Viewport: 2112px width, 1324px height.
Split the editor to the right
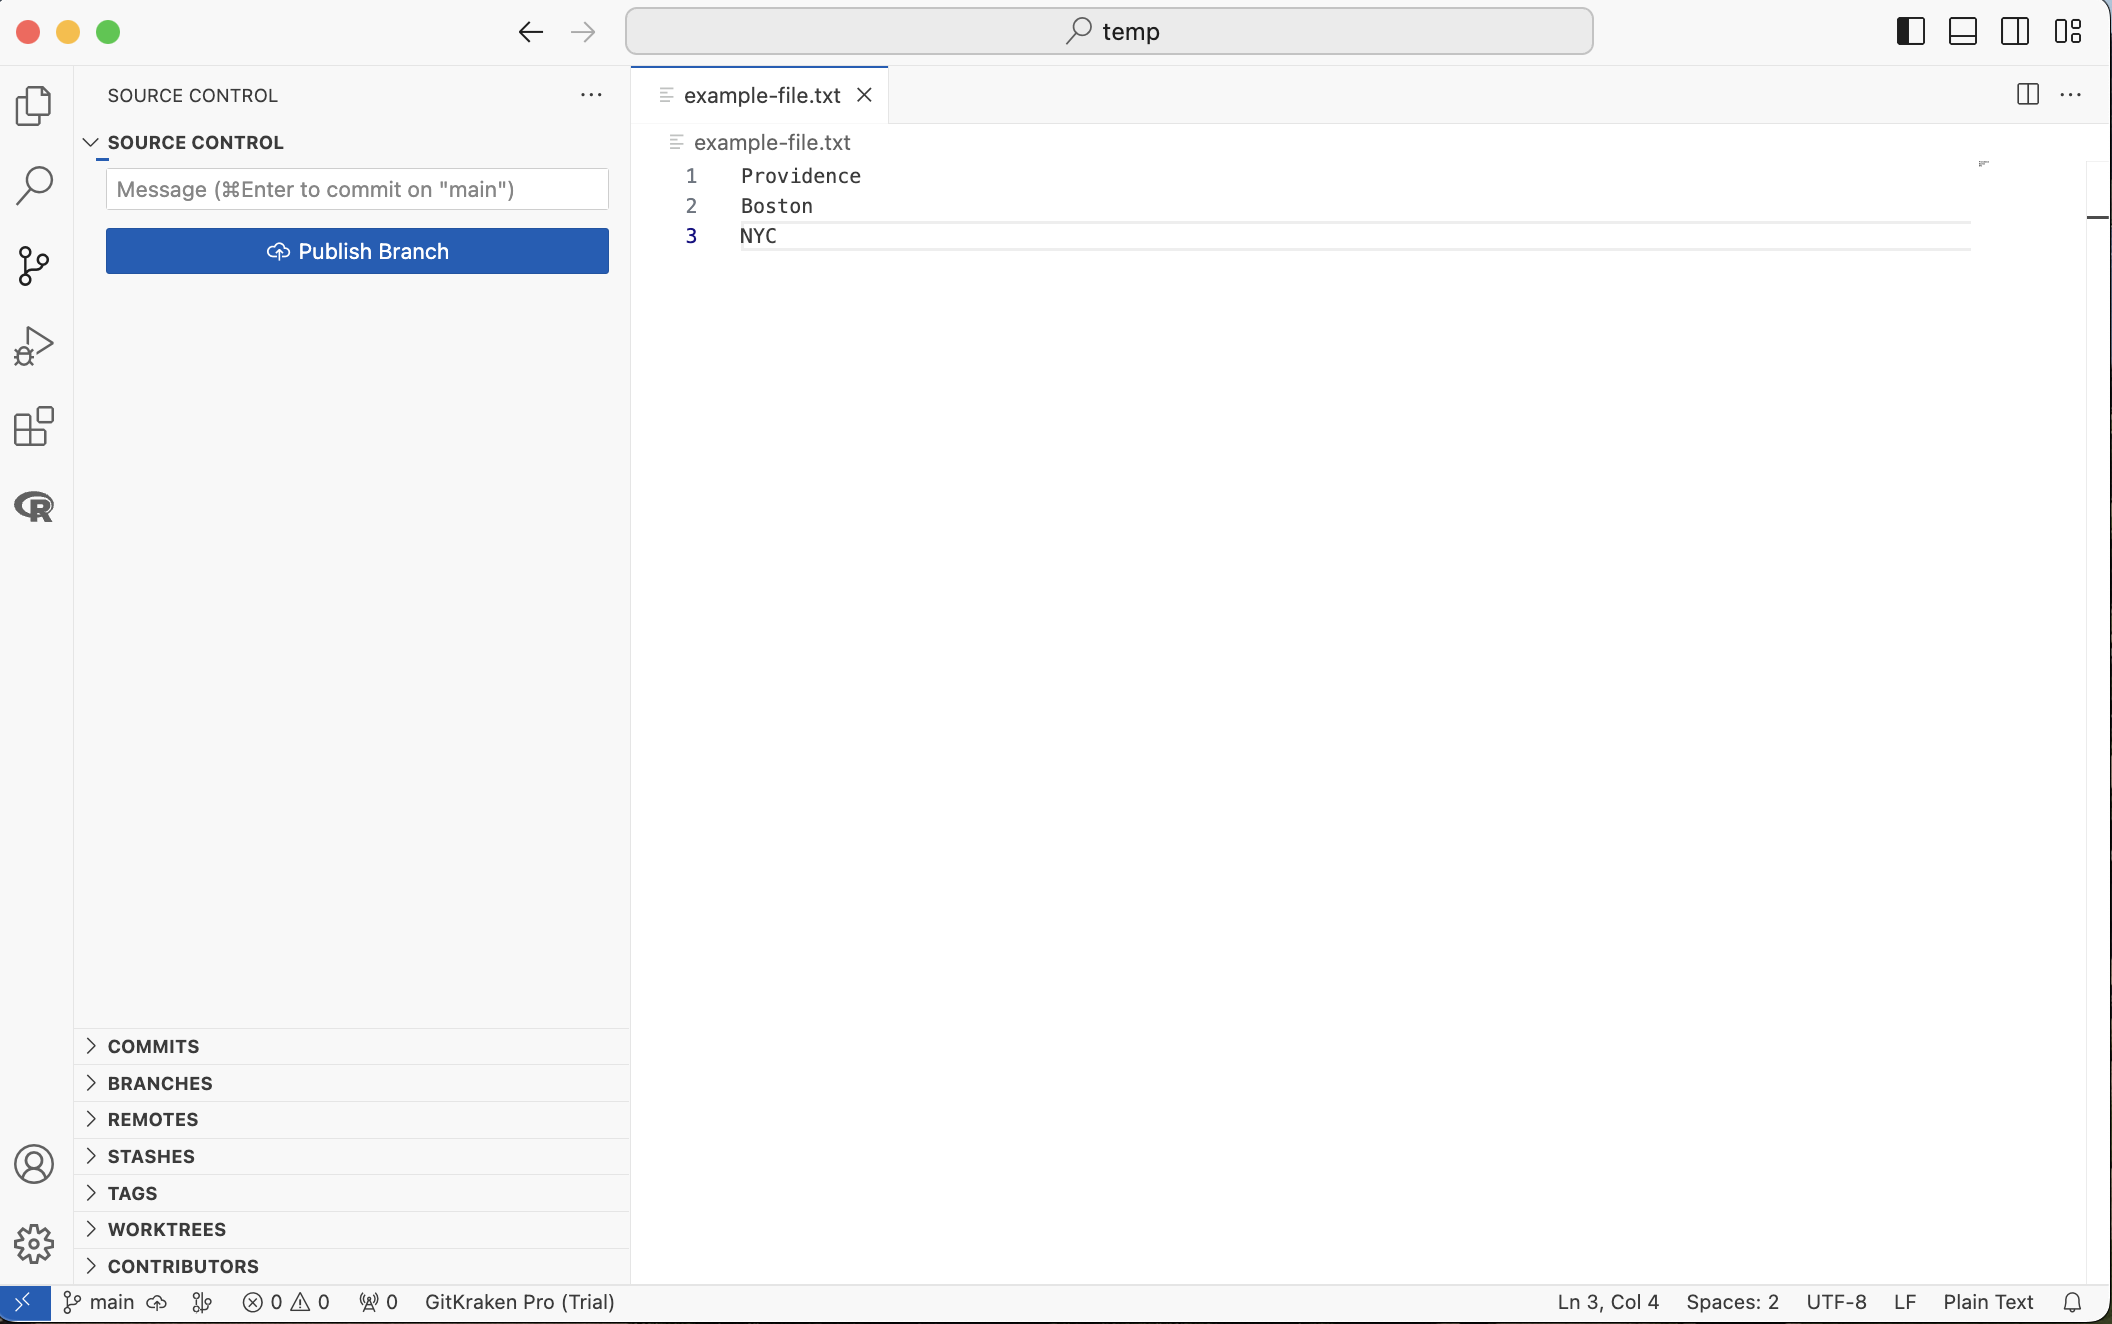click(2028, 95)
